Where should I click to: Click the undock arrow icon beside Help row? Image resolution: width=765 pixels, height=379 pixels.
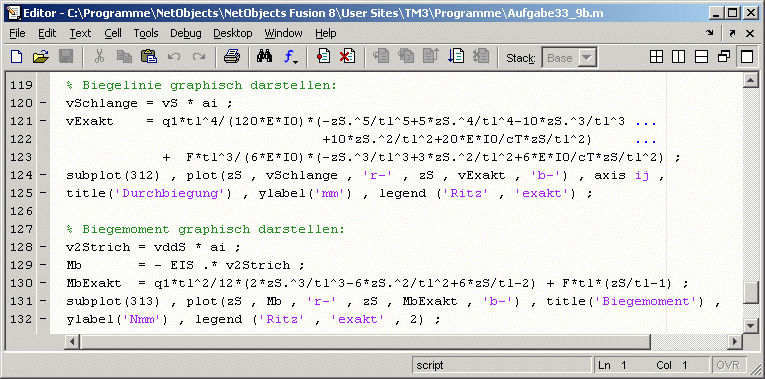click(732, 33)
